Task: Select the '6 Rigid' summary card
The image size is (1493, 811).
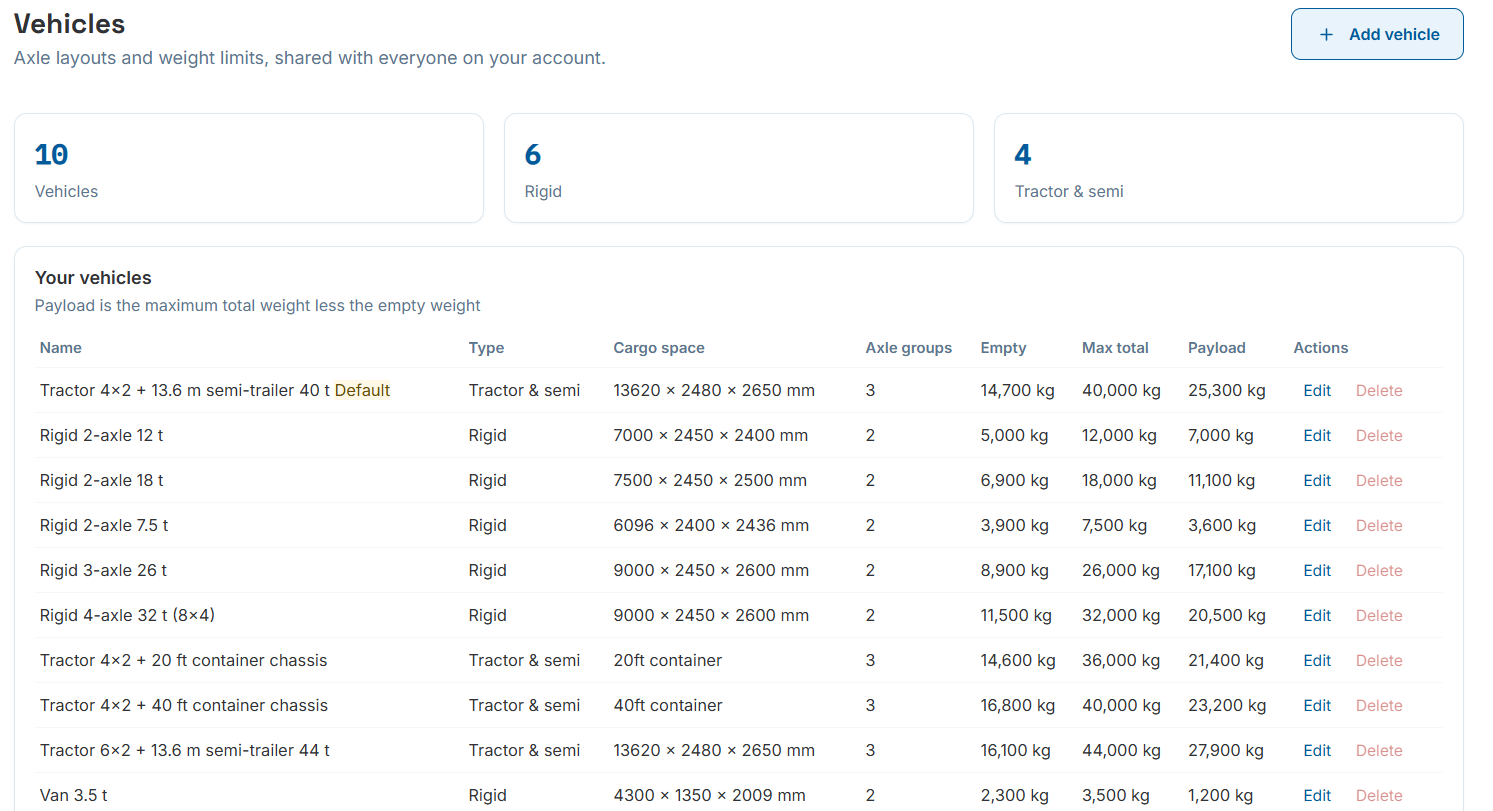Action: [739, 168]
